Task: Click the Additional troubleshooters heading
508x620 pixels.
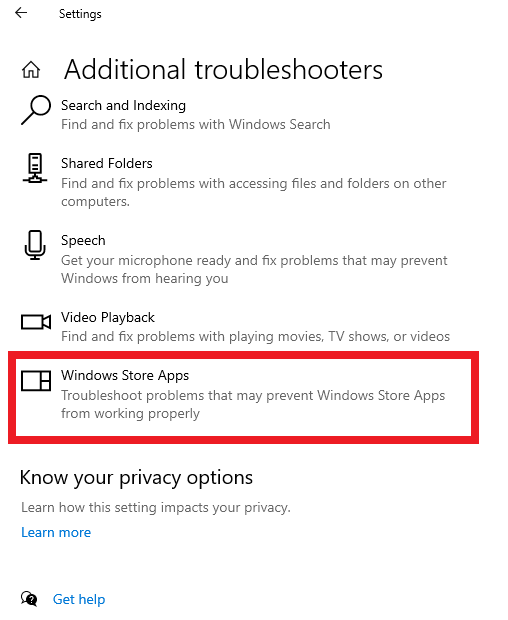Action: point(223,70)
